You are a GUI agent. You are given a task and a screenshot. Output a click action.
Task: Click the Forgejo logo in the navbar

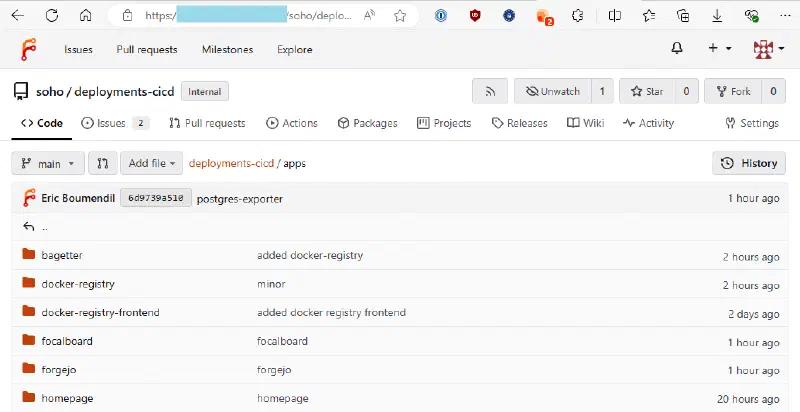29,49
